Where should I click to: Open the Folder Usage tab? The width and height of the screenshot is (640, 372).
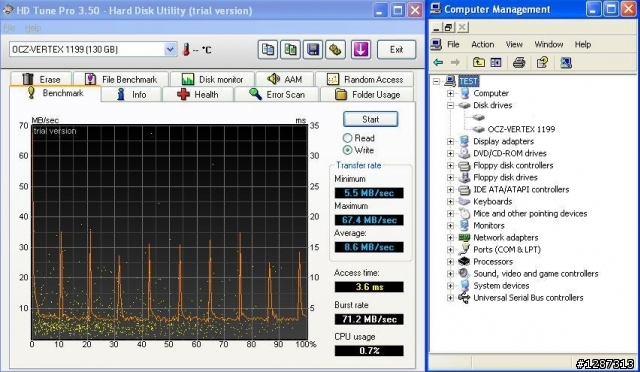pyautogui.click(x=367, y=94)
